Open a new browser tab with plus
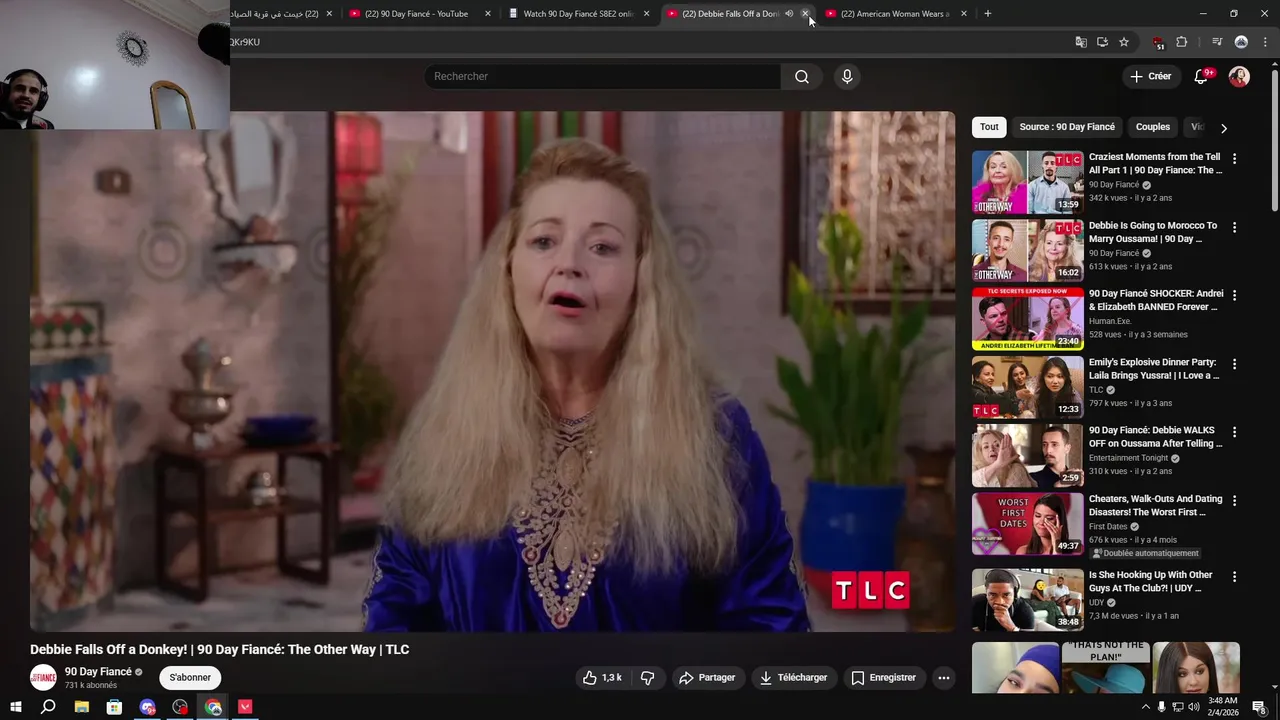Image resolution: width=1280 pixels, height=720 pixels. (987, 14)
